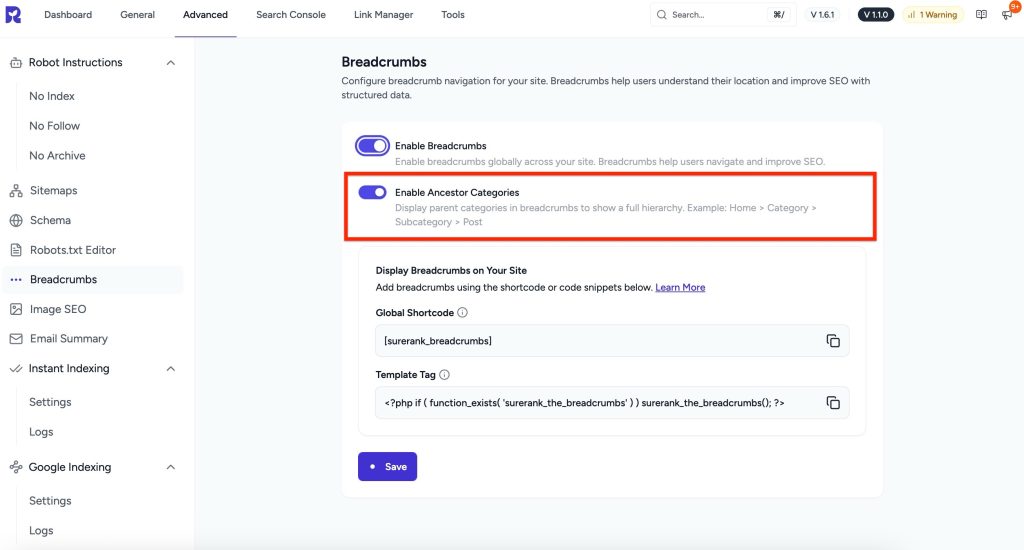The image size is (1024, 550).
Task: Select the Robots.txt Editor sidebar item
Action: point(73,250)
